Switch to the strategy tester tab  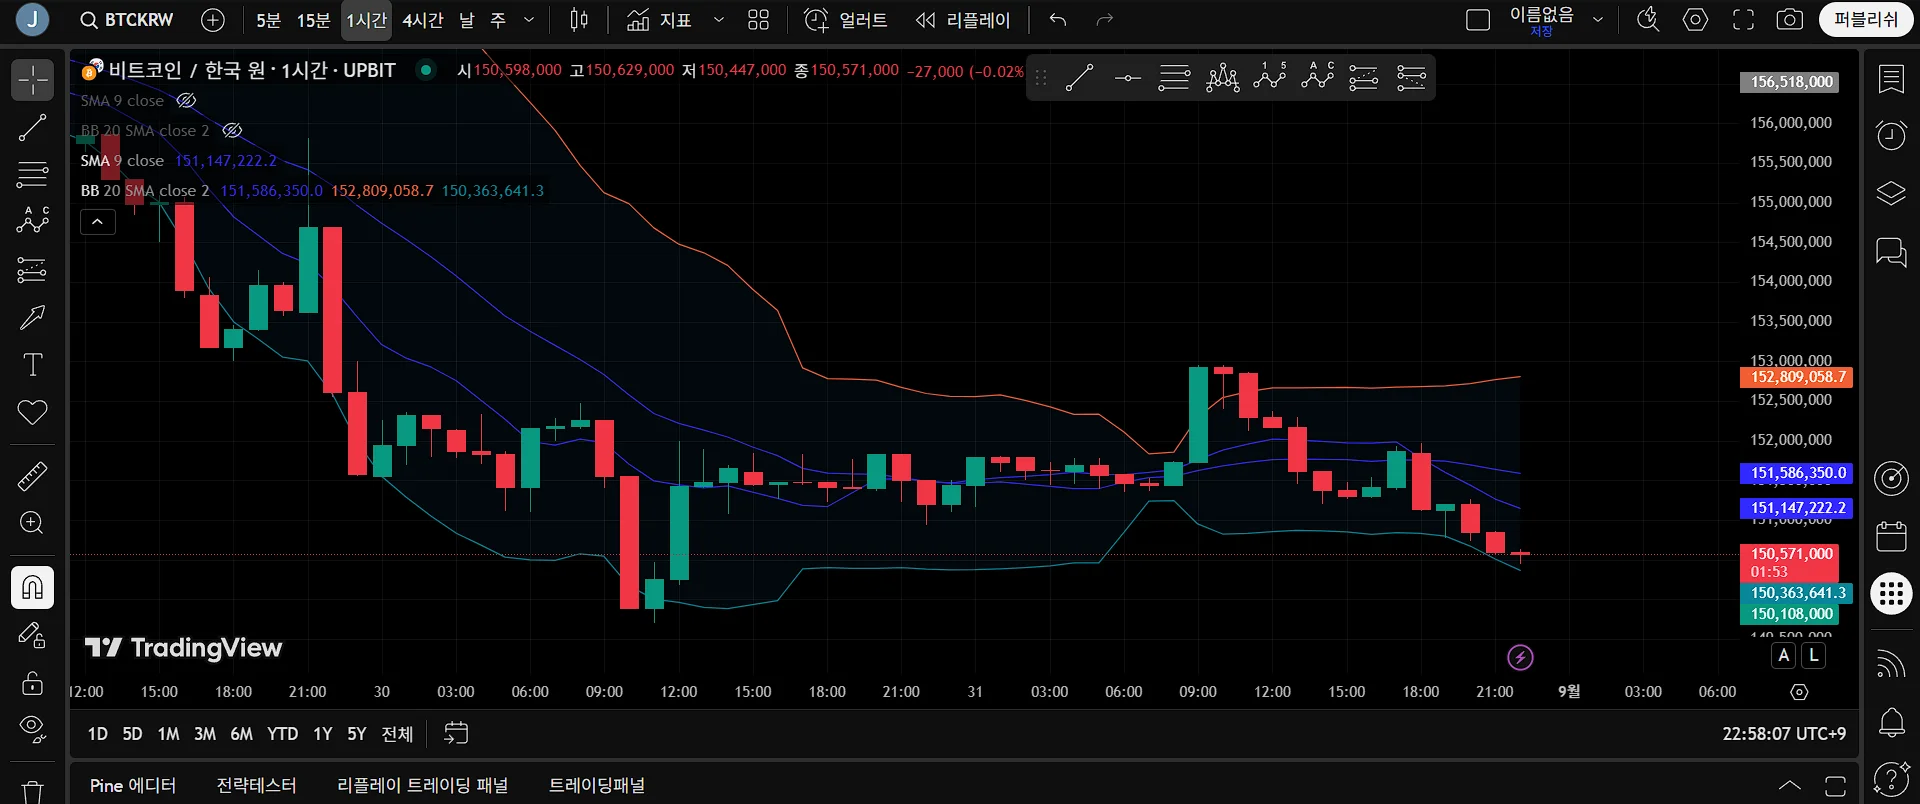(x=256, y=785)
